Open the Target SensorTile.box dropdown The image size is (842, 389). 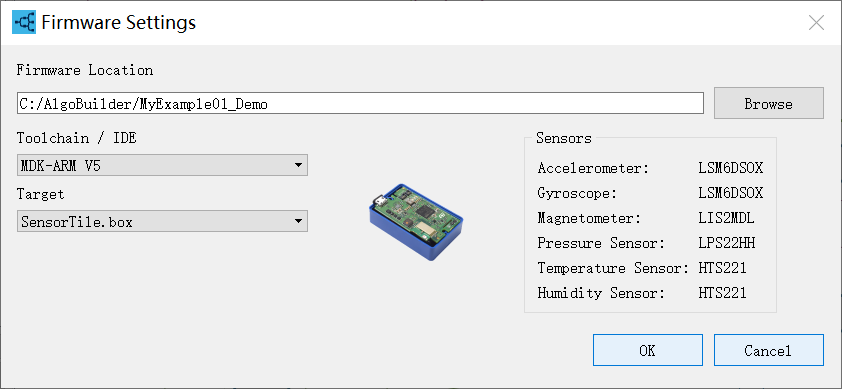point(162,221)
